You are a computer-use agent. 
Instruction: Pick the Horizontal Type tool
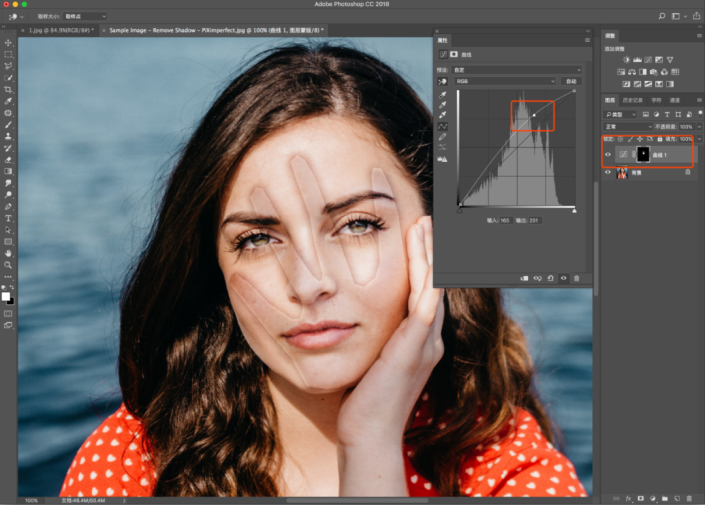(8, 217)
